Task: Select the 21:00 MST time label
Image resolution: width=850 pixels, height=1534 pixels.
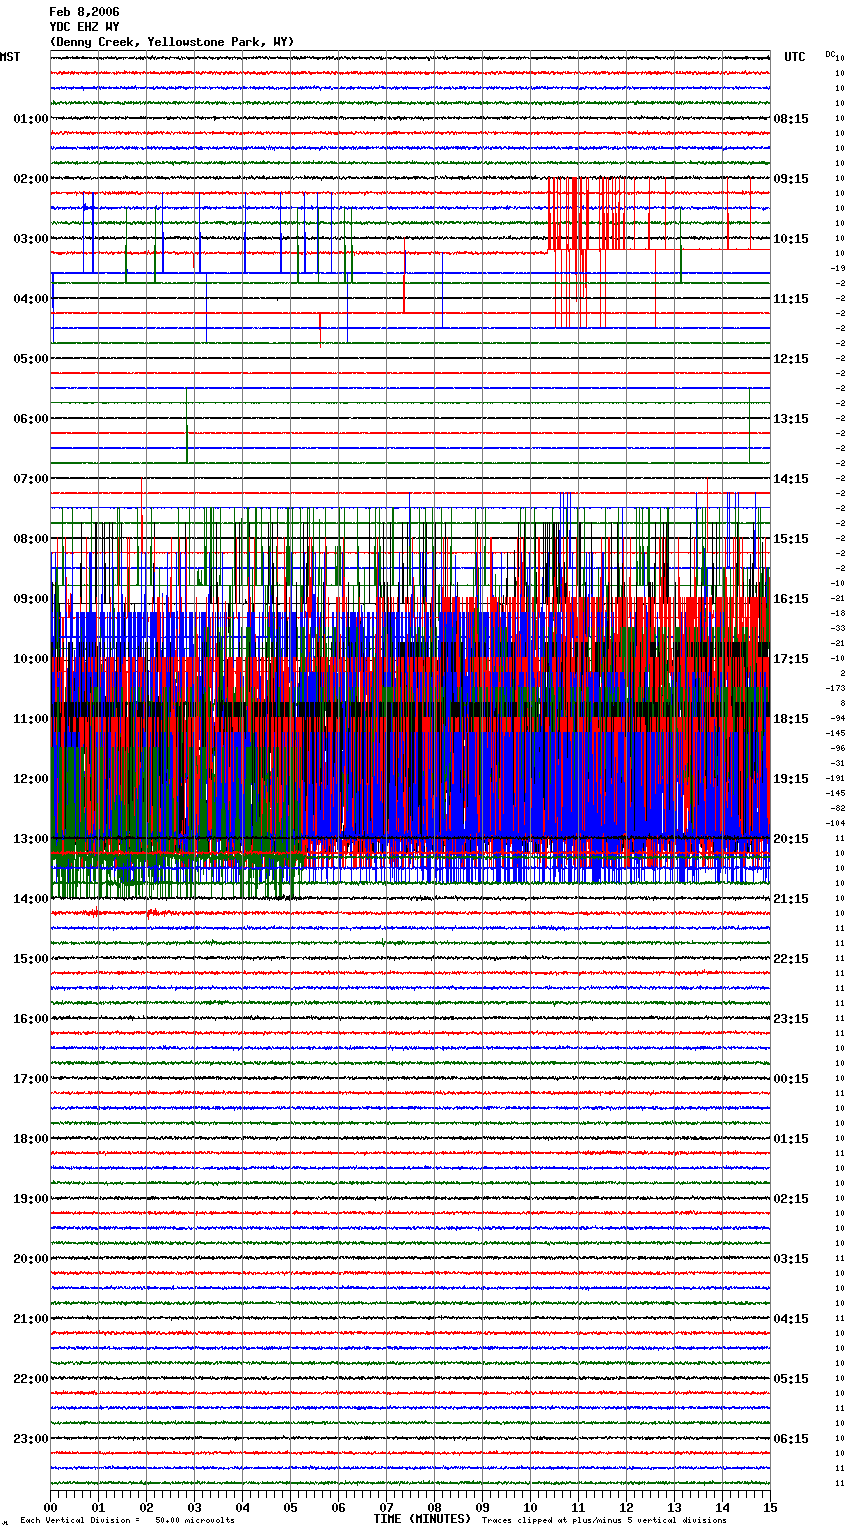Action: [31, 1319]
